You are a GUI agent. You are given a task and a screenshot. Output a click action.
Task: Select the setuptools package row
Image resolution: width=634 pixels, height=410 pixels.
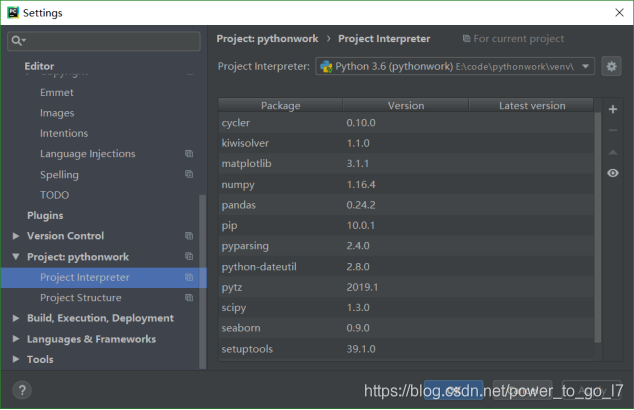click(406, 349)
